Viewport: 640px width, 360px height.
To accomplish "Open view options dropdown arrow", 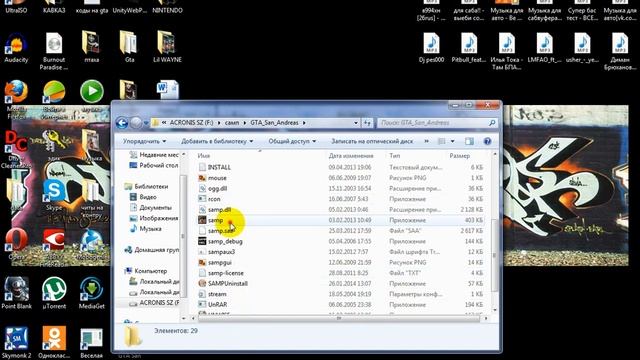I will (x=452, y=141).
